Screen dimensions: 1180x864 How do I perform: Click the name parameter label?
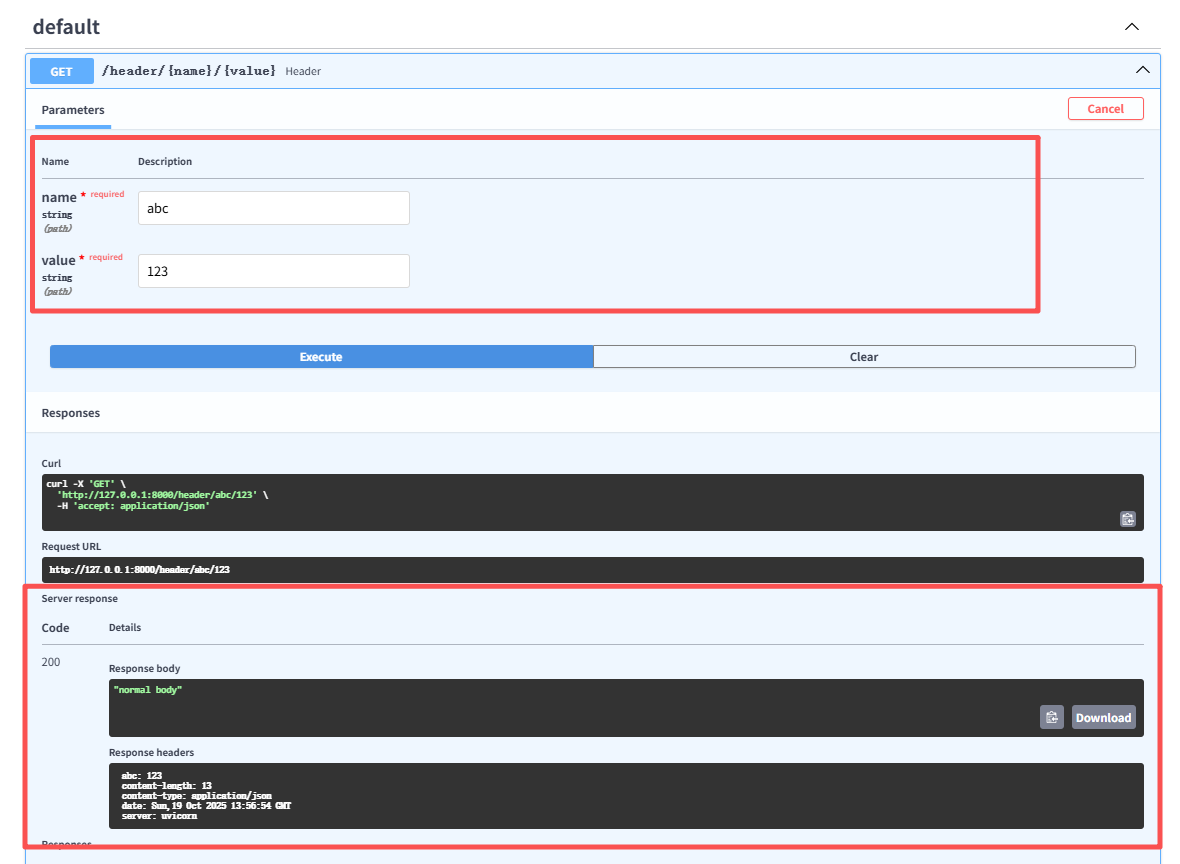(x=59, y=197)
